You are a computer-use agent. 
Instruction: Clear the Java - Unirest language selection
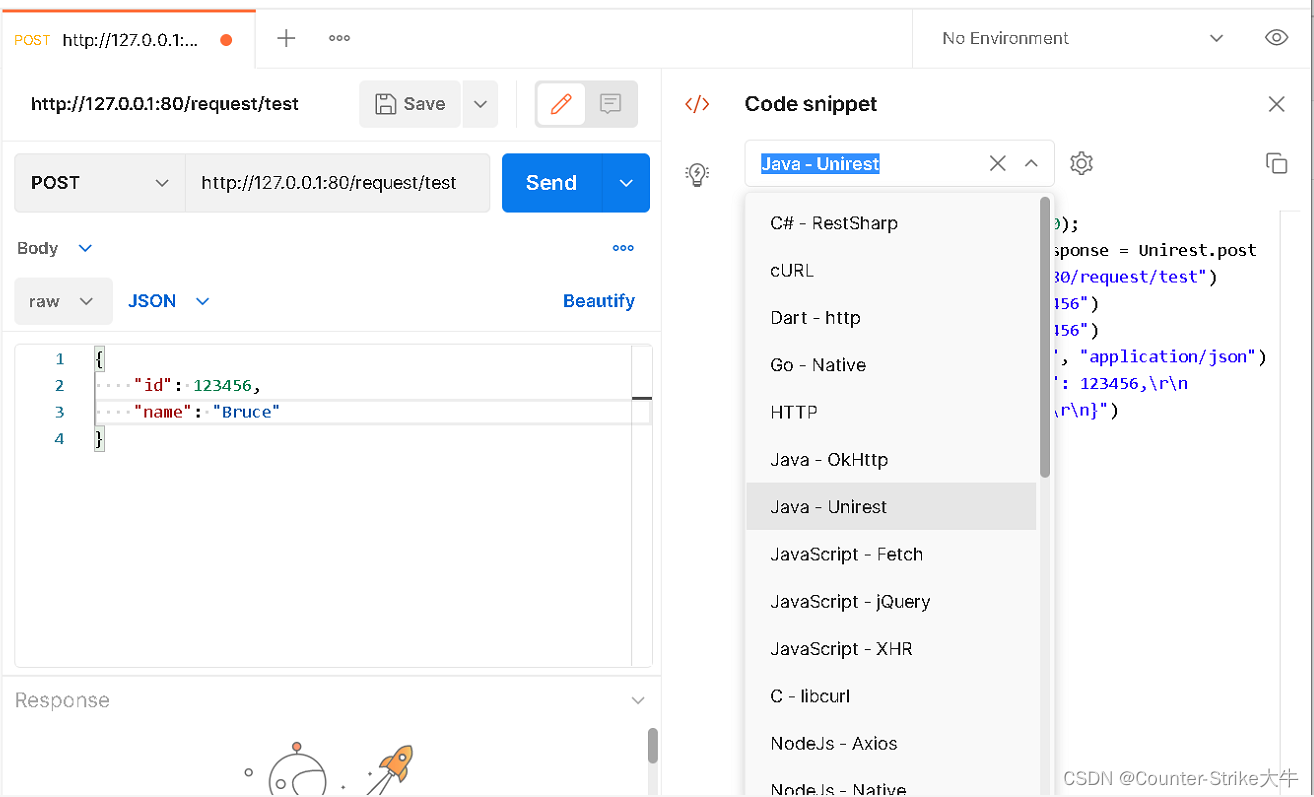click(x=997, y=163)
